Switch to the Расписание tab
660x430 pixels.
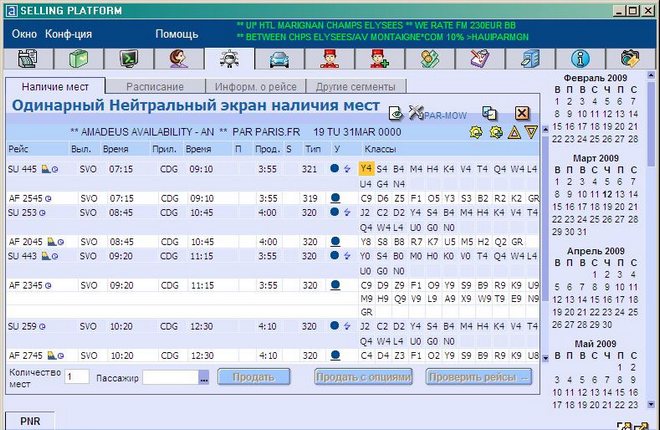(155, 87)
